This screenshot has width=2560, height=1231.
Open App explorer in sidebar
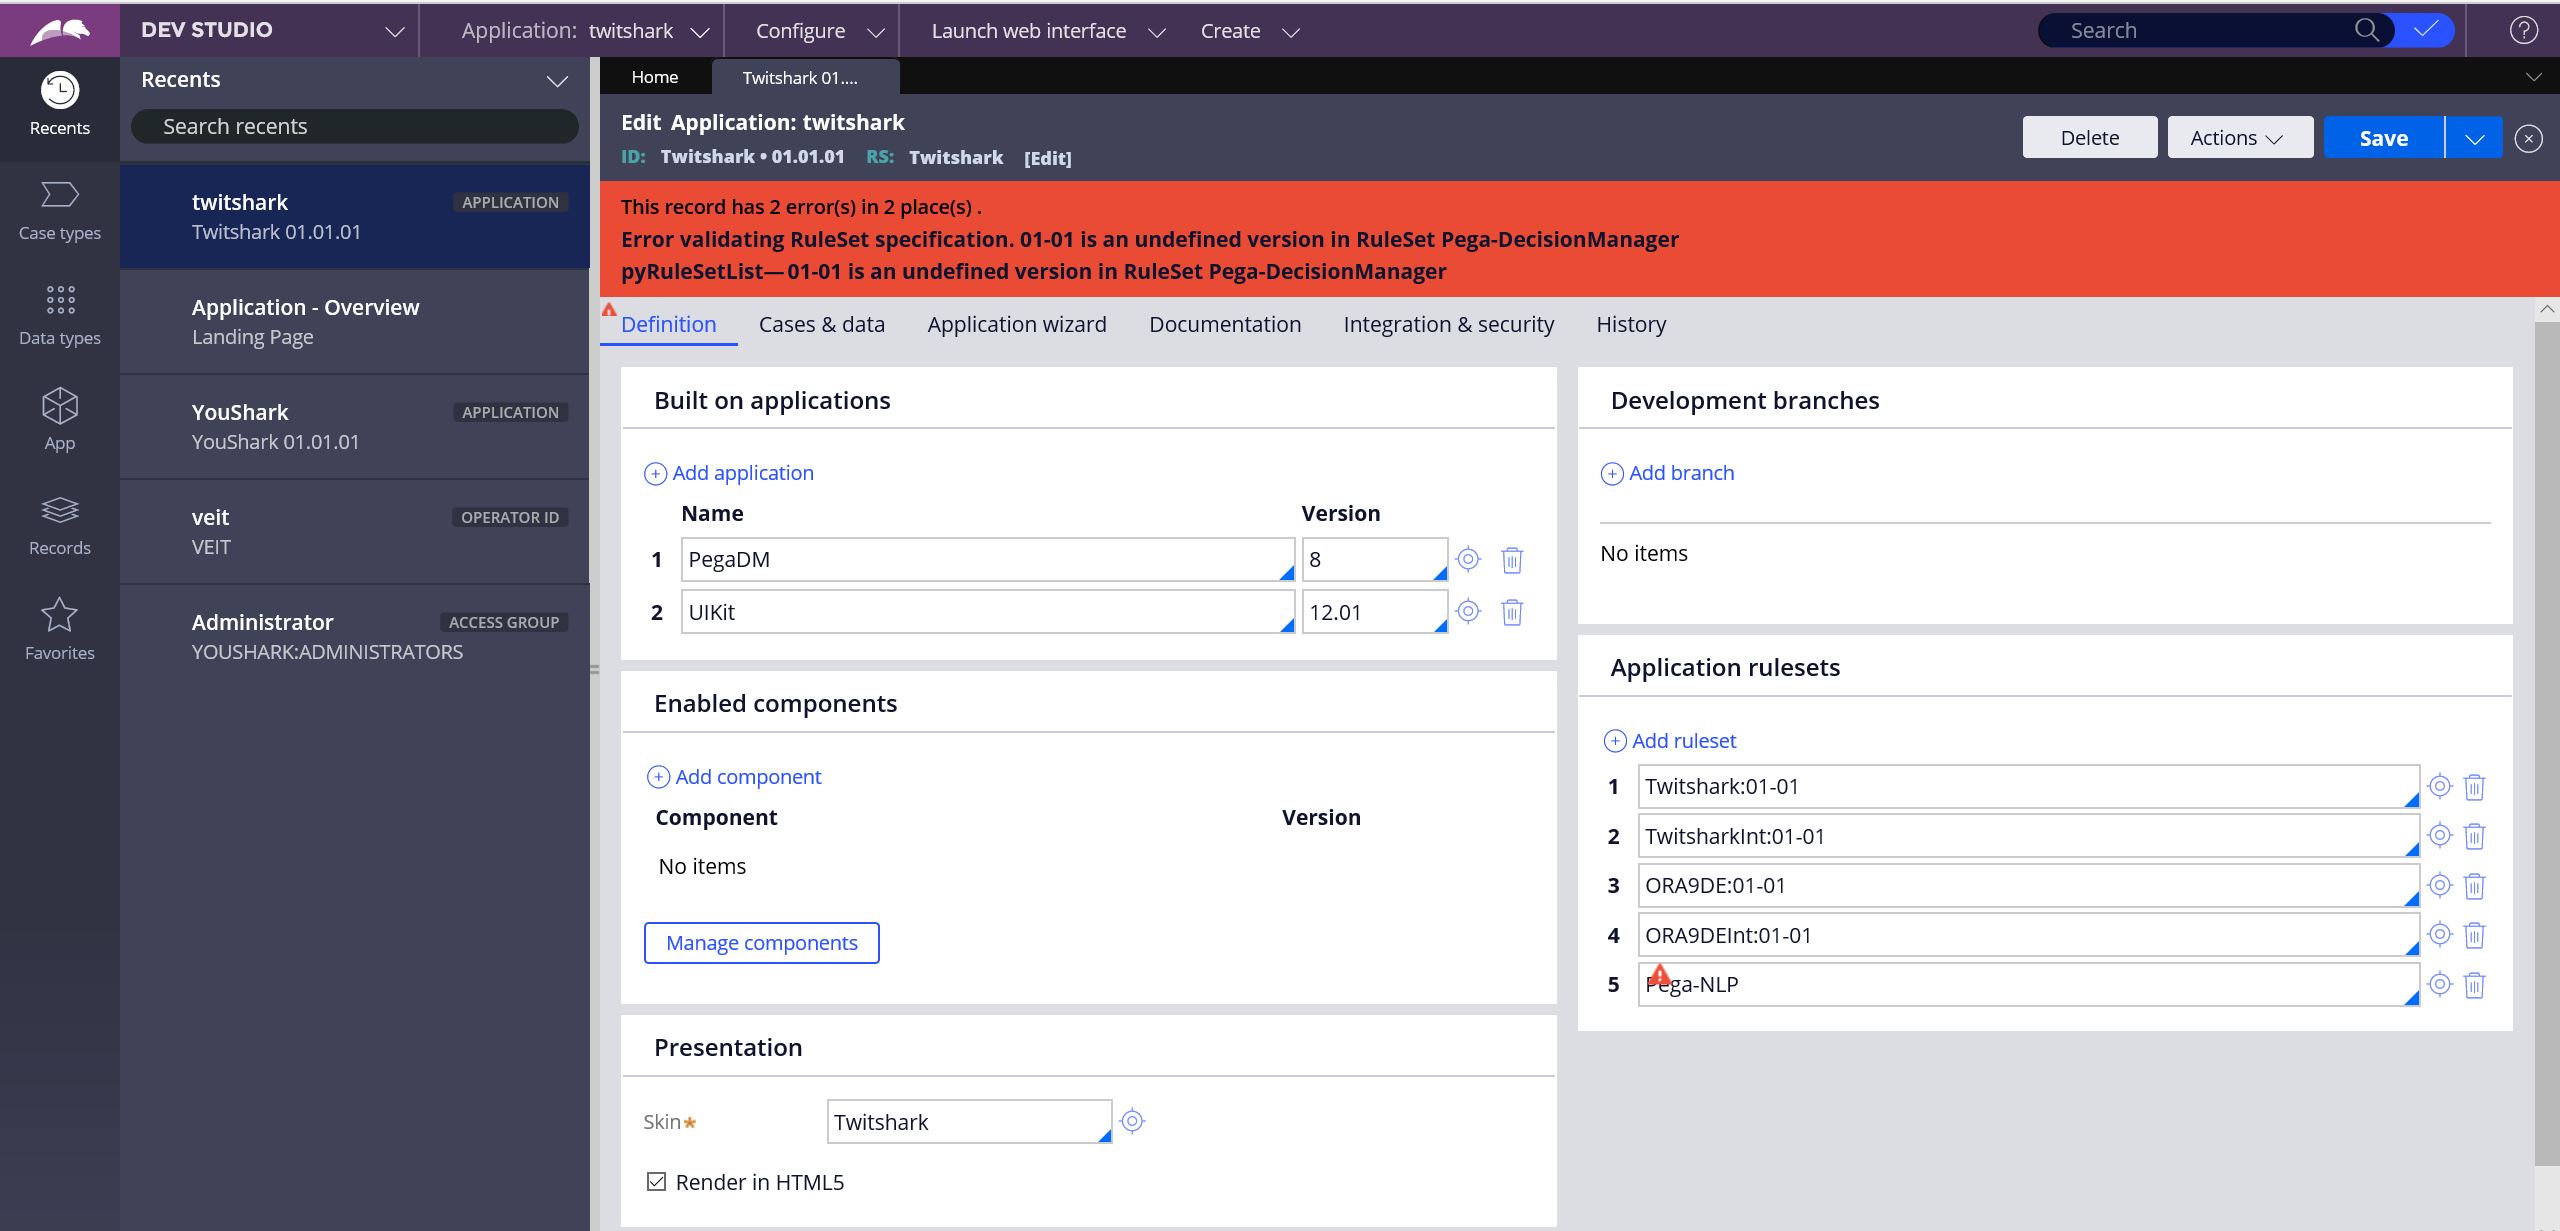point(59,420)
